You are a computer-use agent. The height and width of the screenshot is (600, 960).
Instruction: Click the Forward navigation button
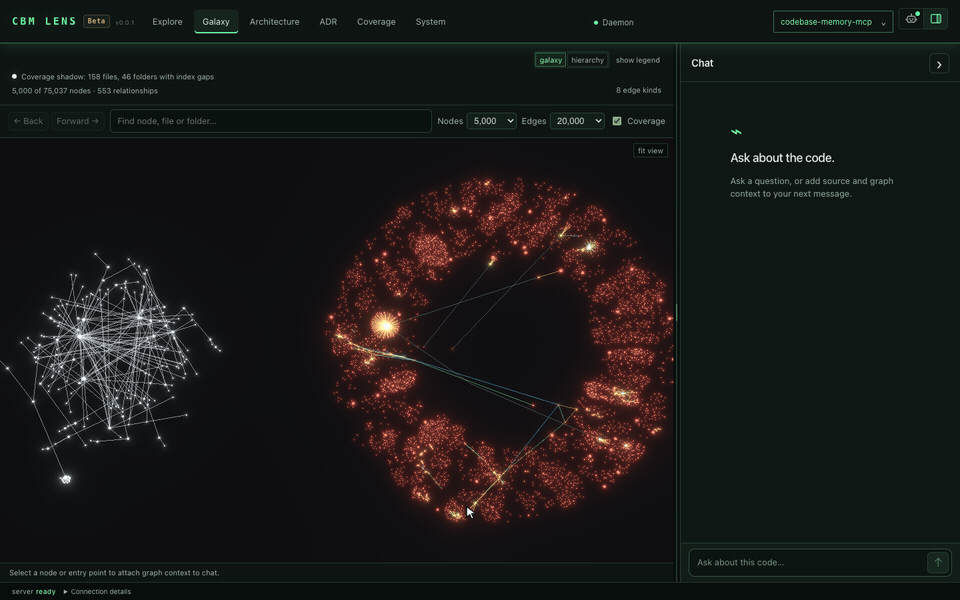tap(78, 121)
